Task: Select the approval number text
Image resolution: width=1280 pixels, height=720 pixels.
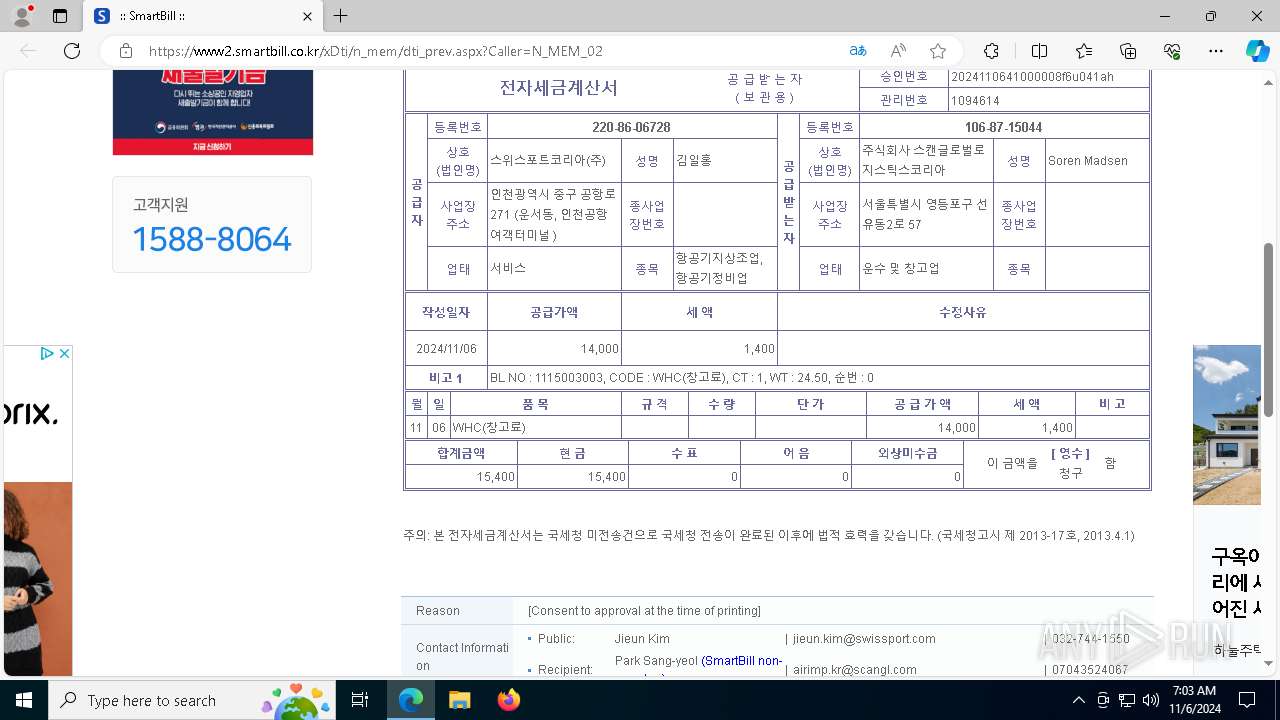Action: [x=1032, y=77]
